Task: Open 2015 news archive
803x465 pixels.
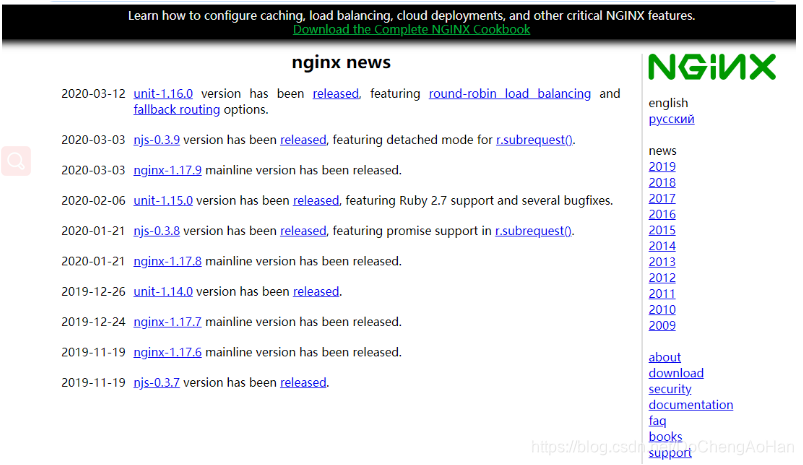Action: point(662,230)
